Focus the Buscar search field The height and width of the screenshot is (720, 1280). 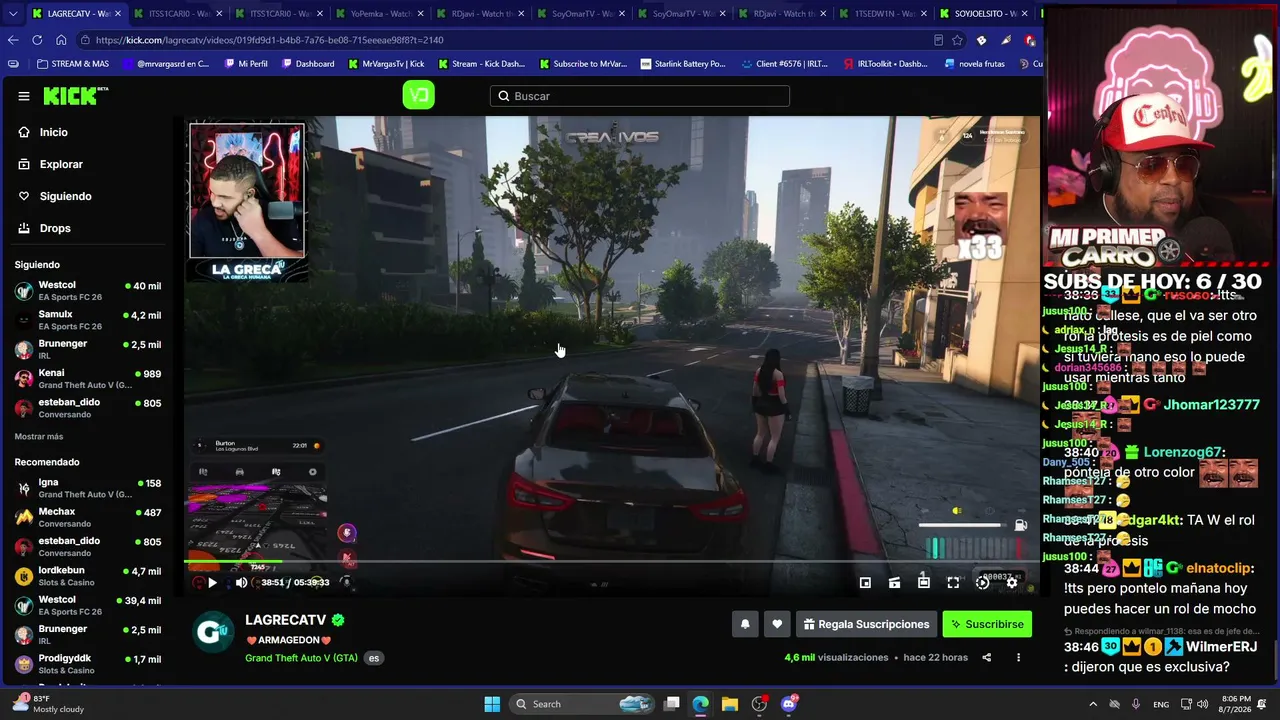[x=640, y=96]
